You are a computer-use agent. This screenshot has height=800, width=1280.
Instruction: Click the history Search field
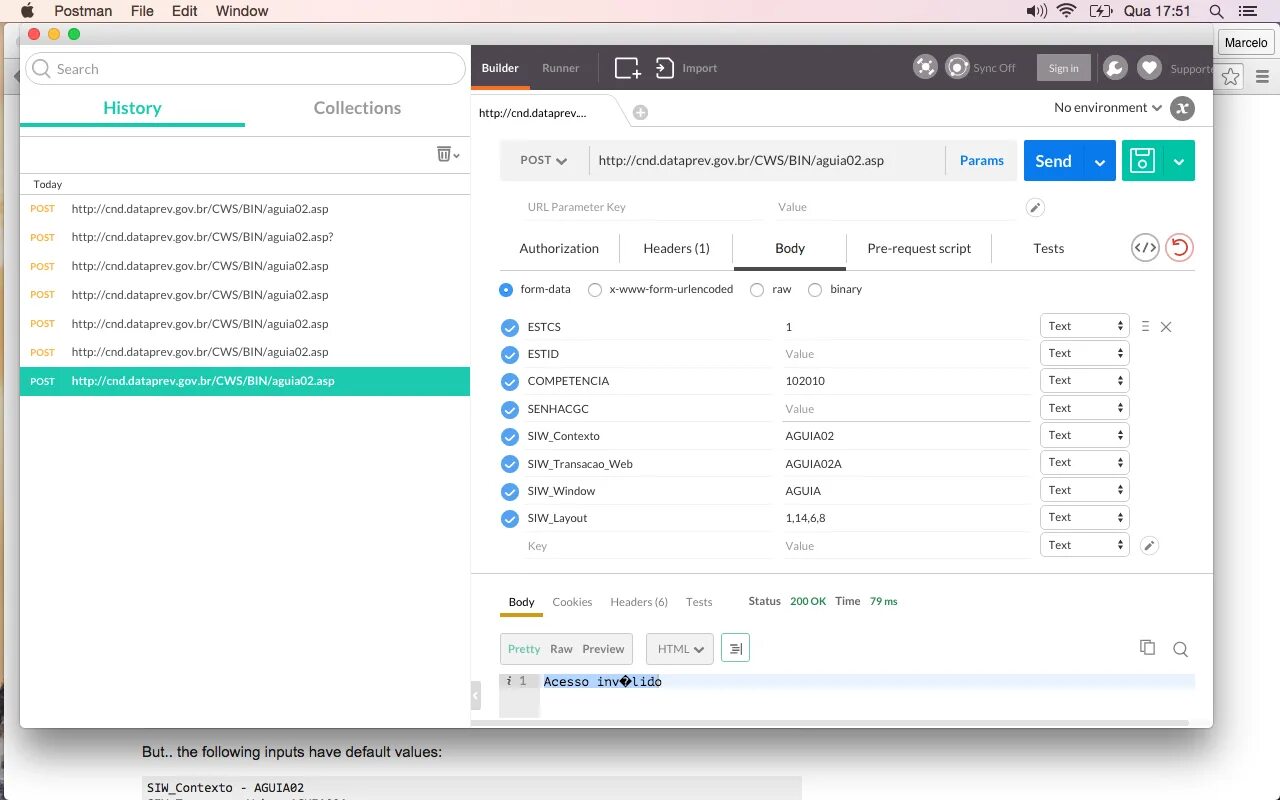click(245, 69)
